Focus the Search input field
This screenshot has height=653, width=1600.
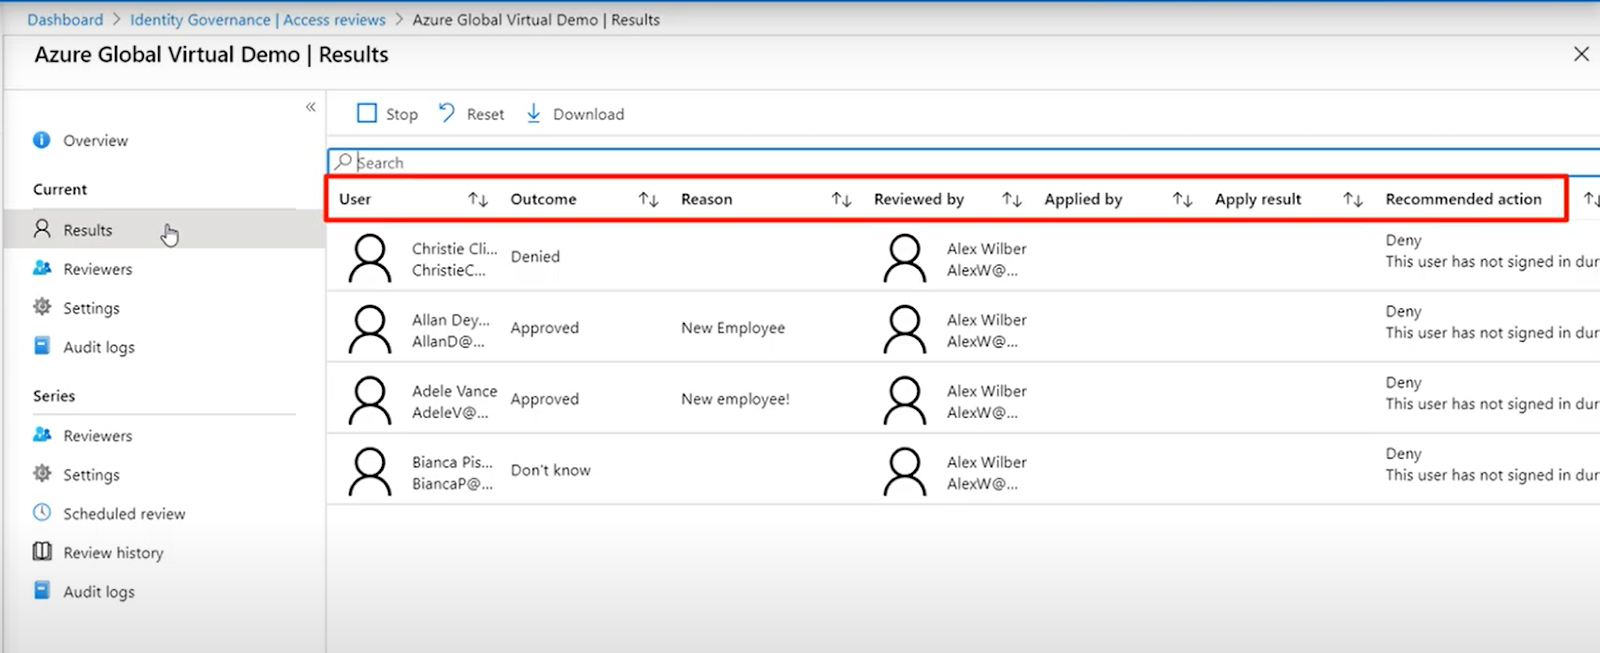point(965,162)
